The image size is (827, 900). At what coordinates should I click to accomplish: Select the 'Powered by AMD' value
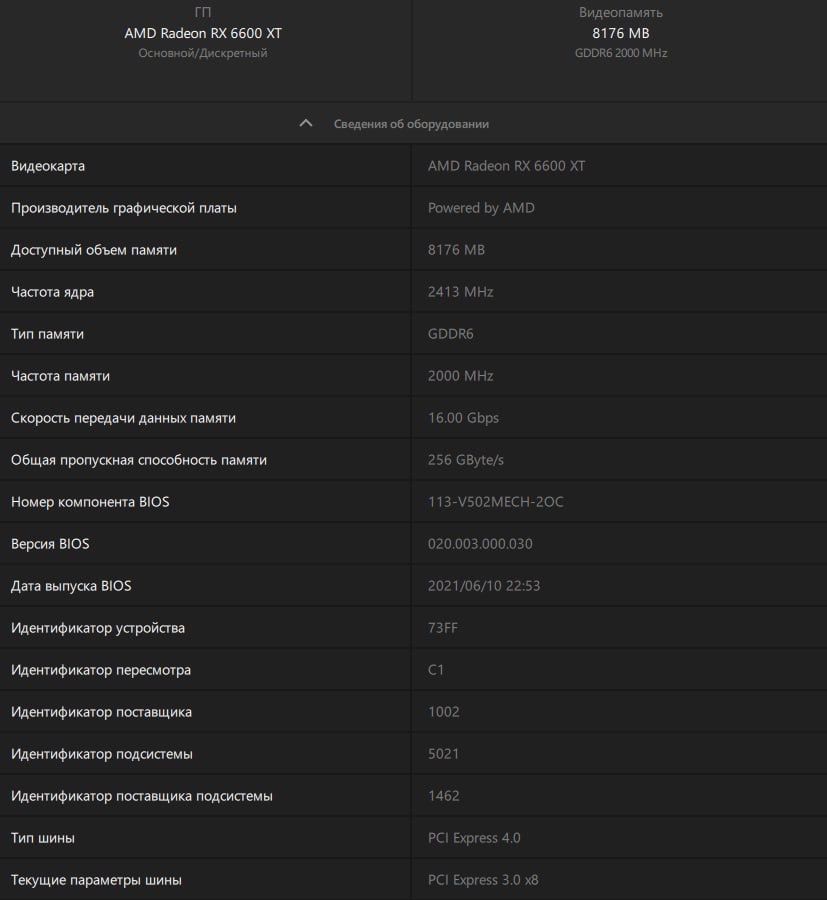tap(481, 208)
